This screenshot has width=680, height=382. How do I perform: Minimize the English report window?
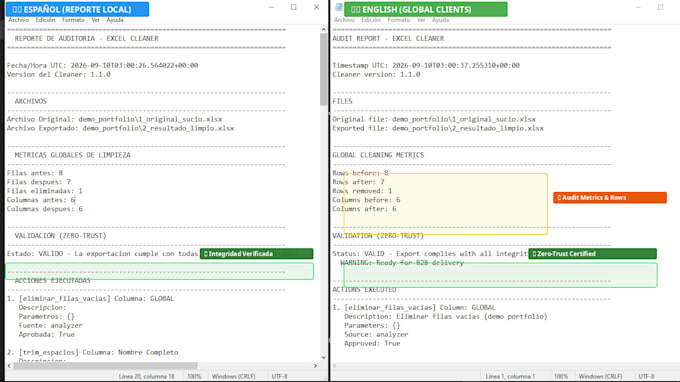coord(638,7)
